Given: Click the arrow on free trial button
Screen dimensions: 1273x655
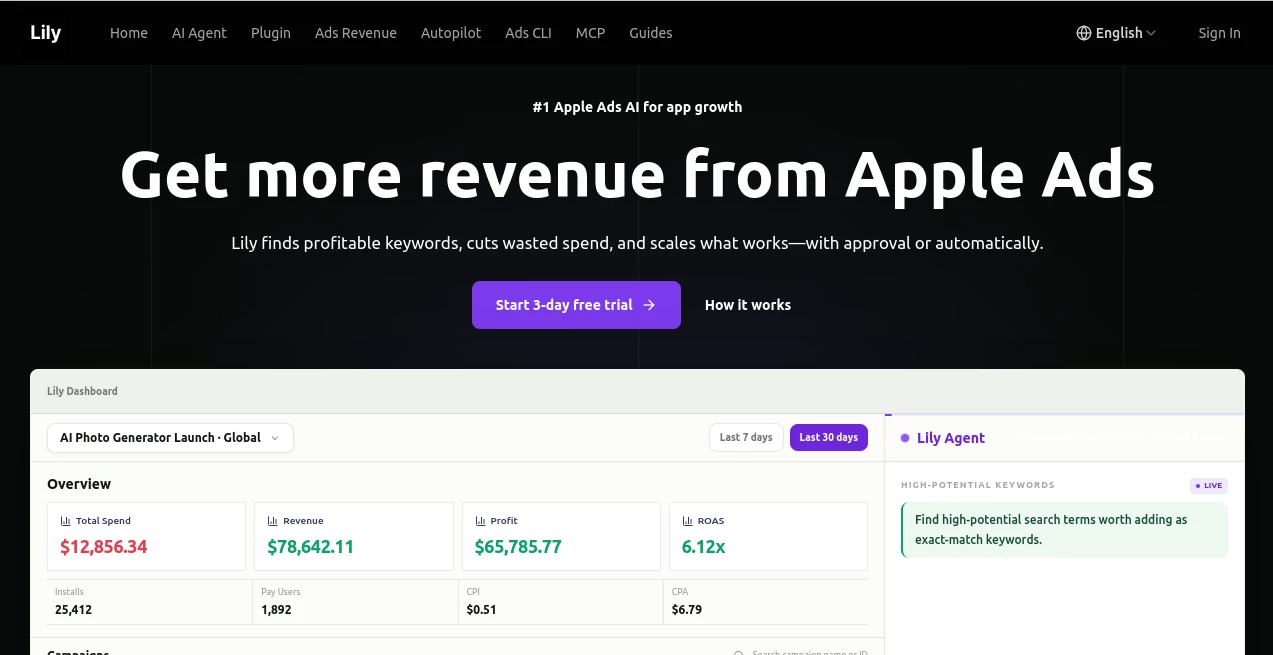Looking at the screenshot, I should 649,305.
